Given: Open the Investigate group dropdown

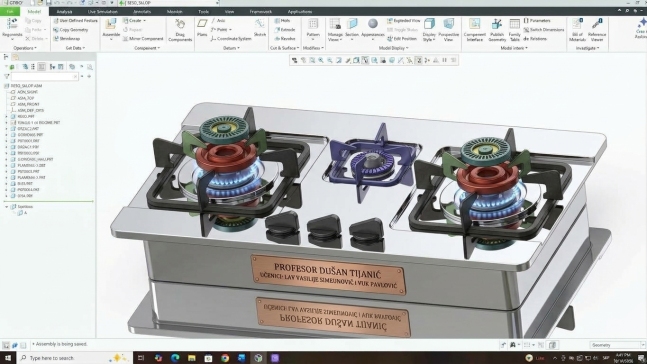Looking at the screenshot, I should click(588, 48).
